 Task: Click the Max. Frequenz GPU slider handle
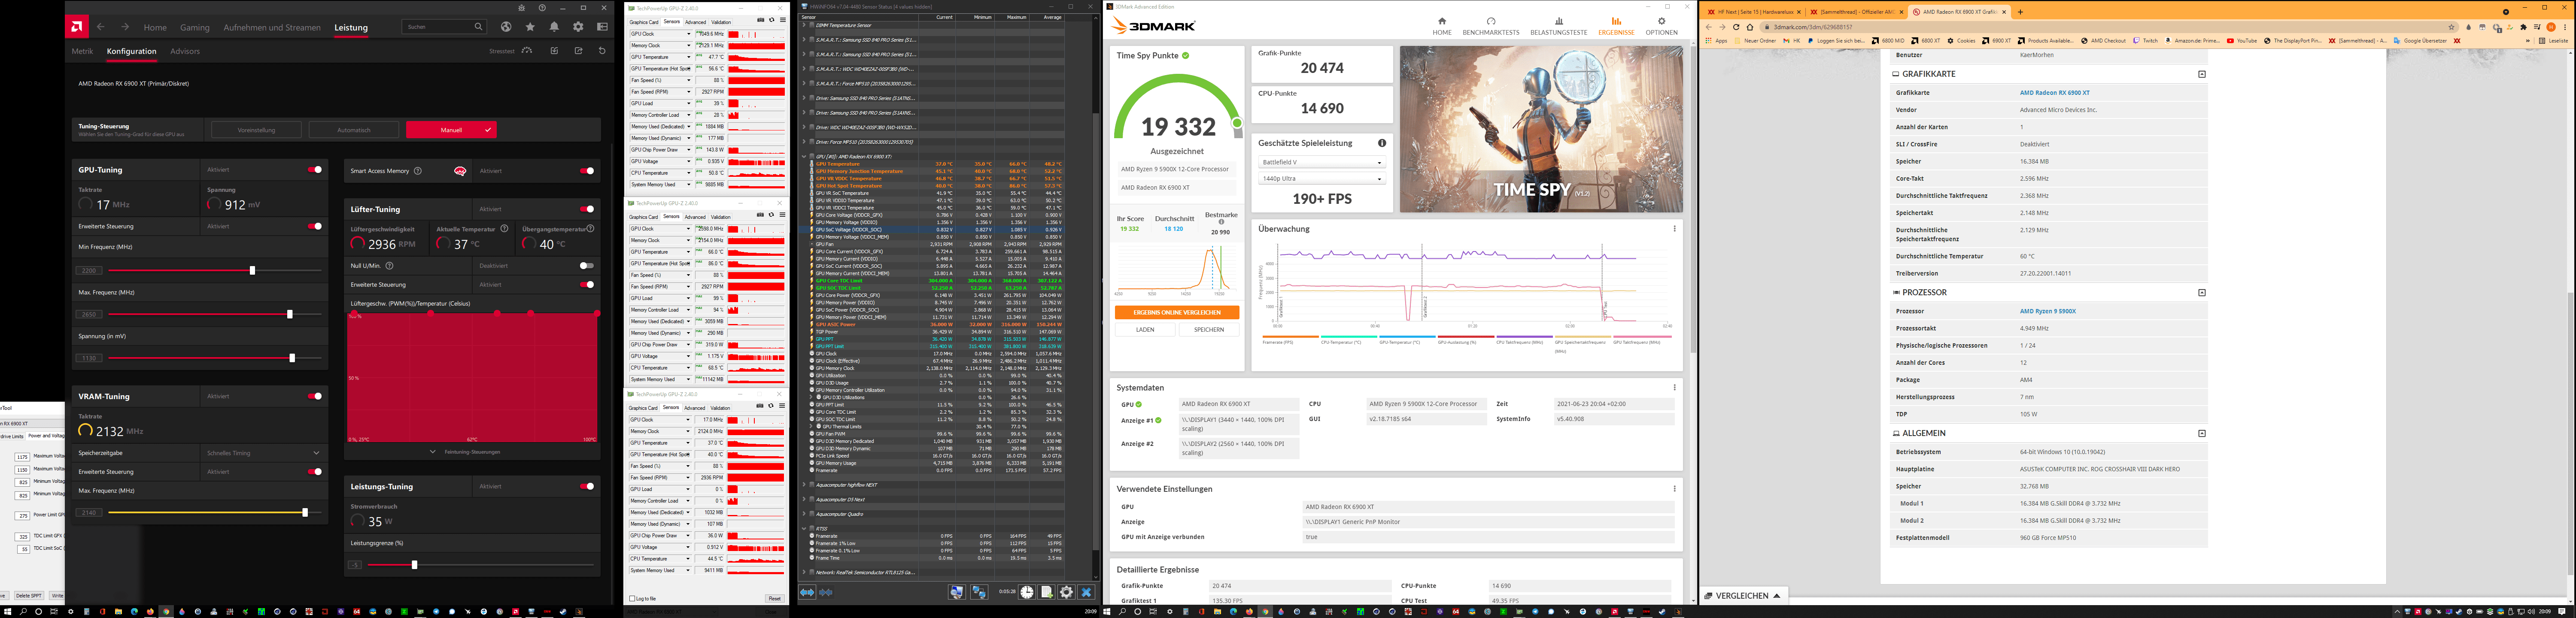coord(290,314)
